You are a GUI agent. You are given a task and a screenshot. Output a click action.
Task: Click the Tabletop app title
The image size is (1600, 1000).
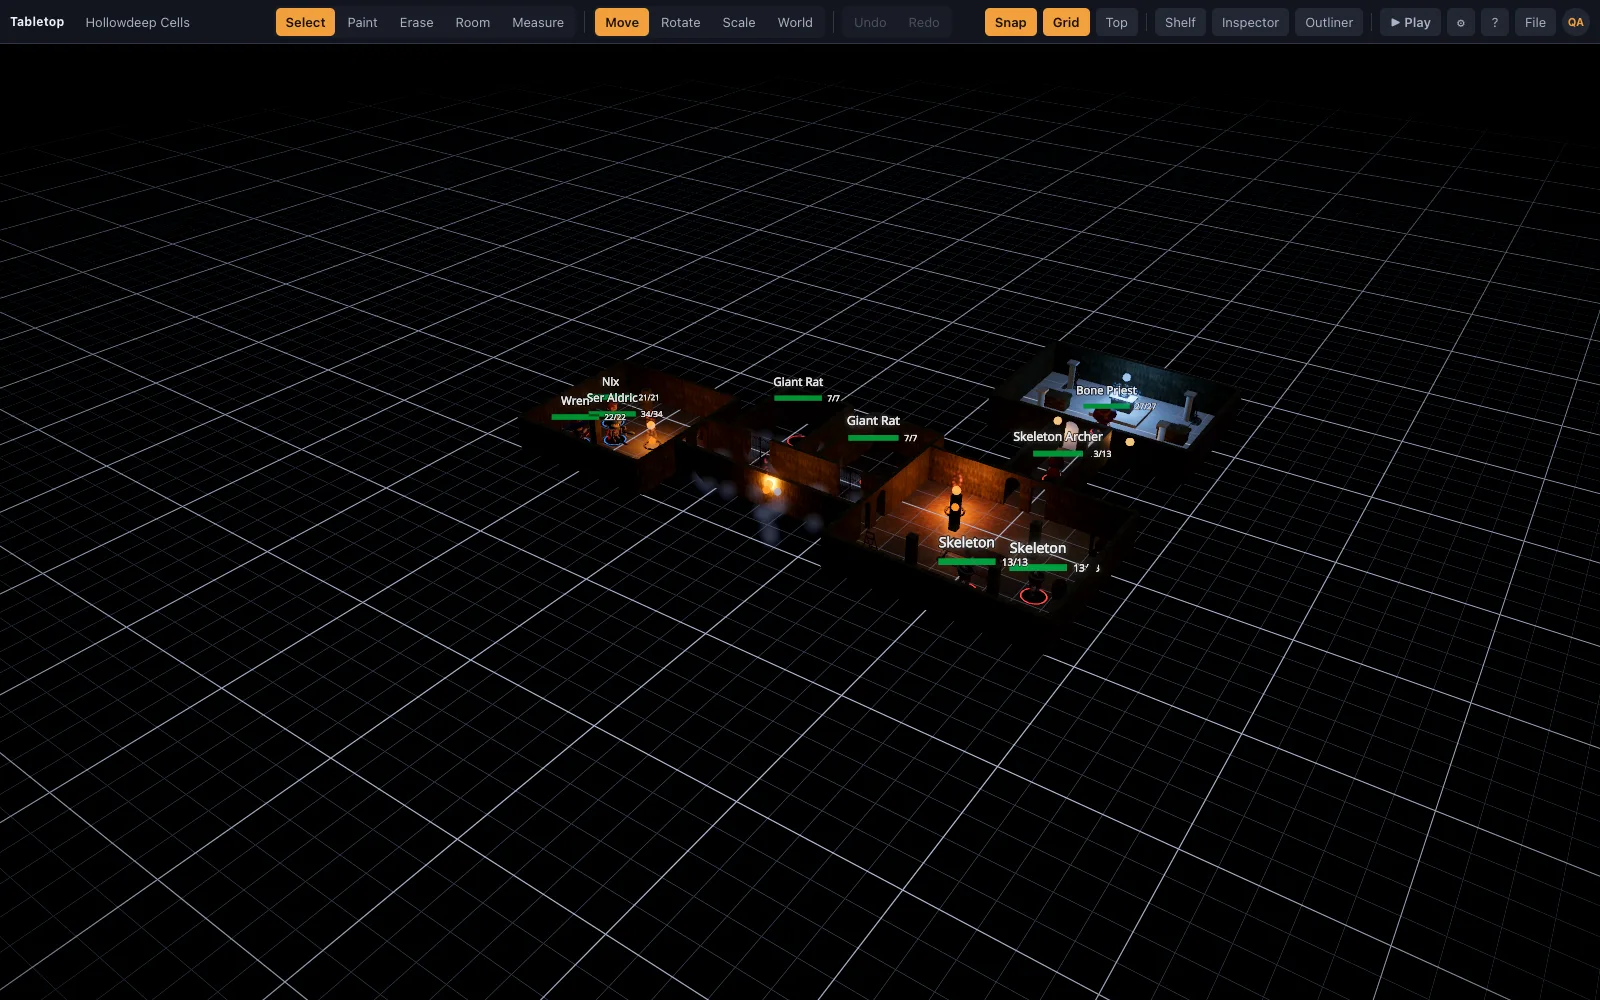tap(37, 22)
